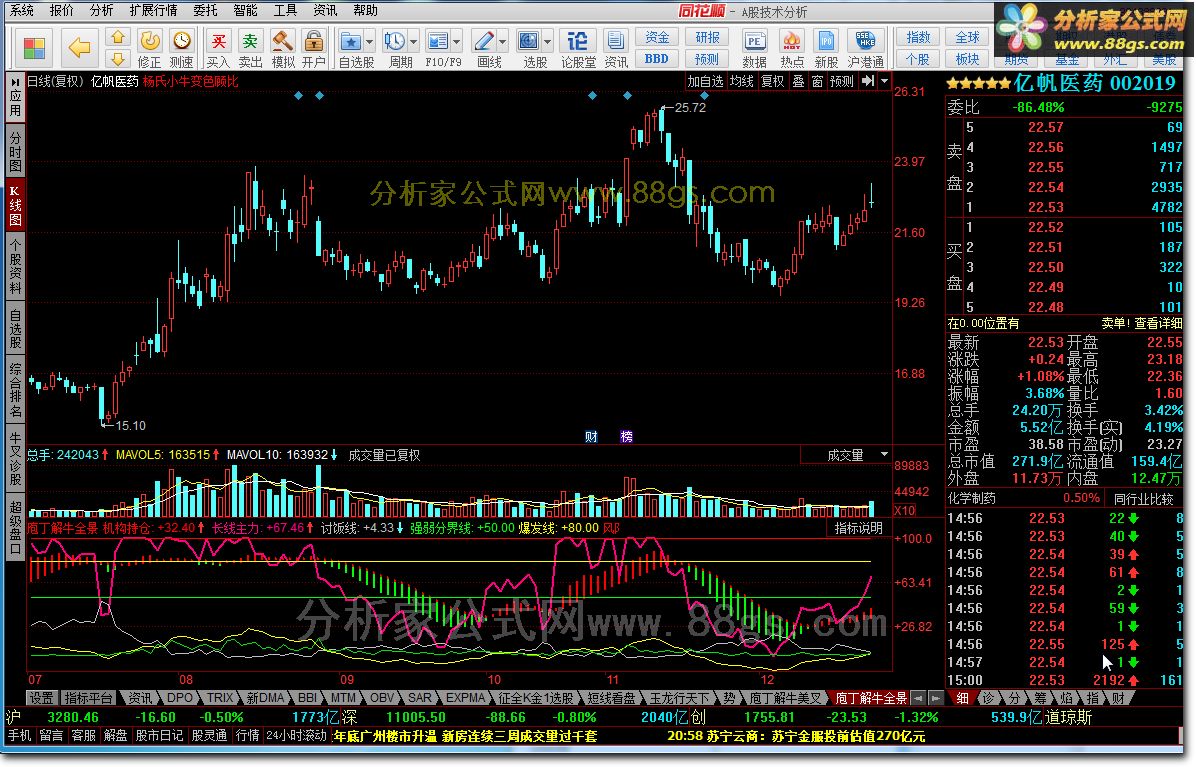This screenshot has height=767, width=1196.
Task: Open the 指标说明 button
Action: 858,528
